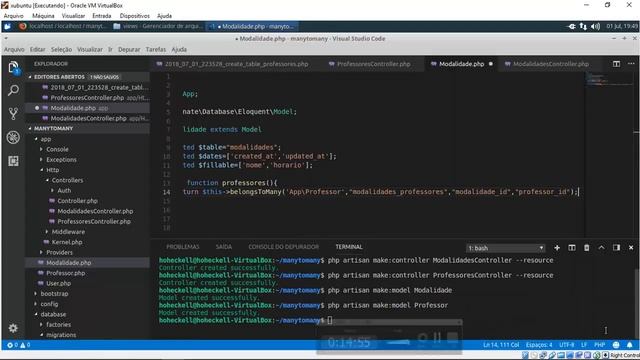Click the network indicator in Ubuntu panel
Viewport: 640px width, 360px height.
[583, 26]
